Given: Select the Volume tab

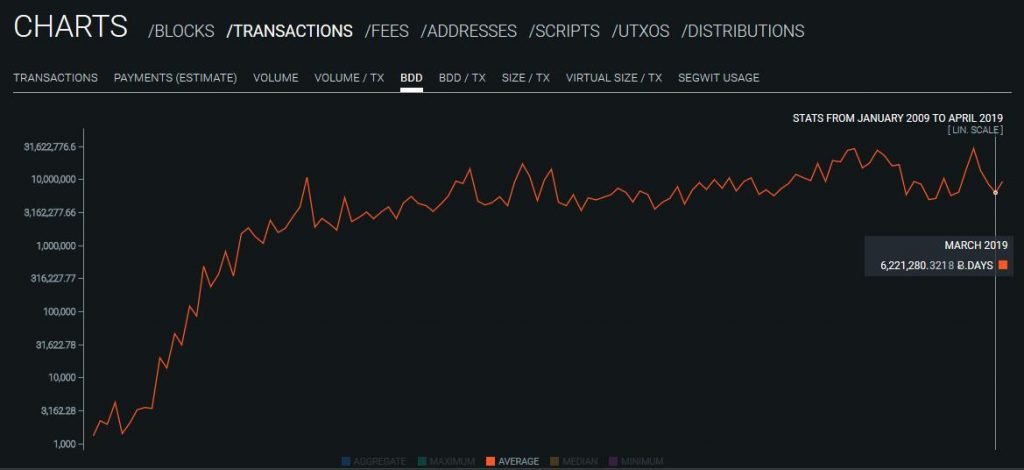Looking at the screenshot, I should [275, 78].
